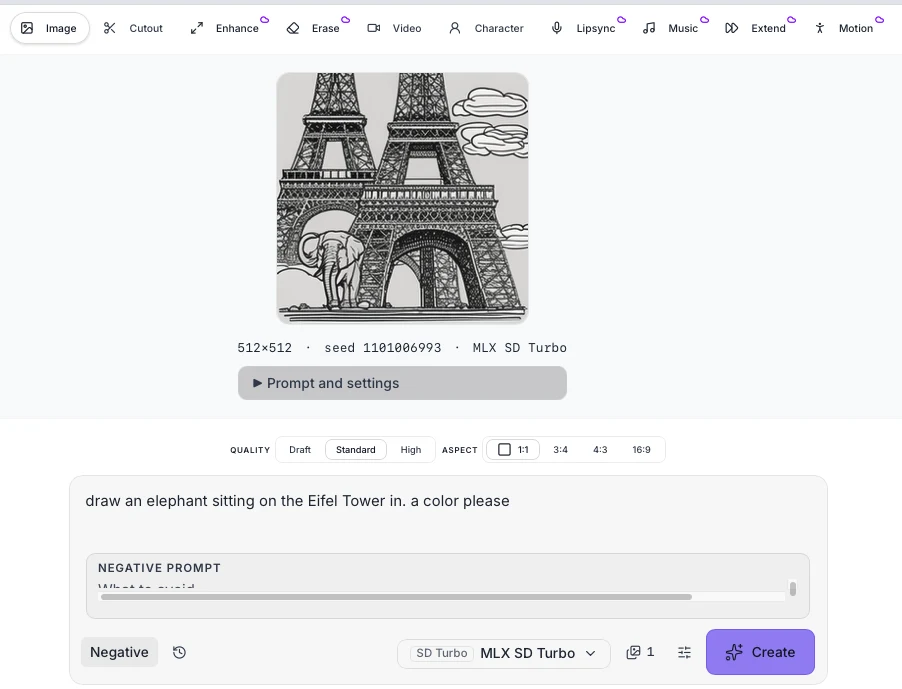Click the 512×512 resolution text
The width and height of the screenshot is (902, 689).
(x=265, y=348)
